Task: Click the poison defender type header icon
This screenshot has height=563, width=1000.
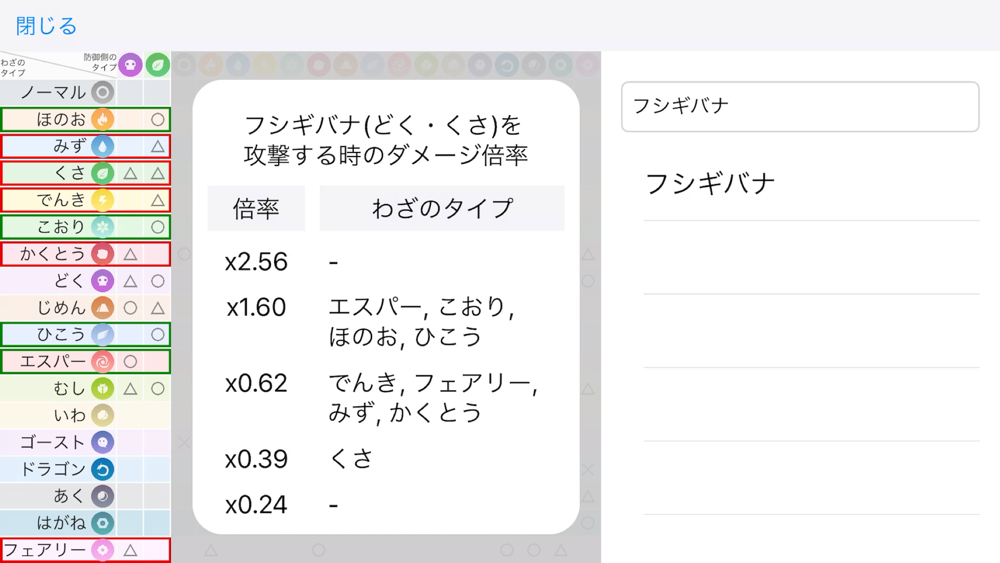Action: (x=130, y=65)
